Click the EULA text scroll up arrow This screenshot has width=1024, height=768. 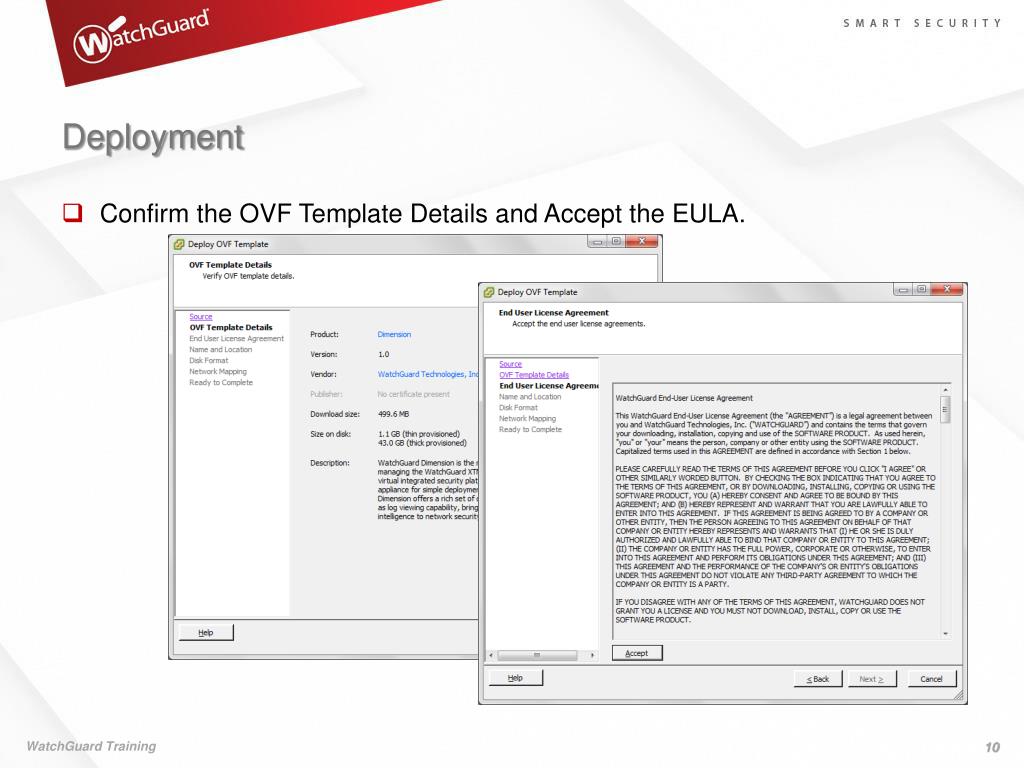[x=945, y=390]
